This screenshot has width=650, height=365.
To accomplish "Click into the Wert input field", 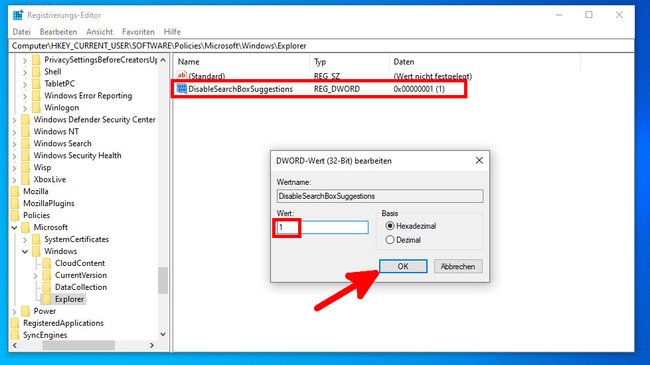I will 323,227.
